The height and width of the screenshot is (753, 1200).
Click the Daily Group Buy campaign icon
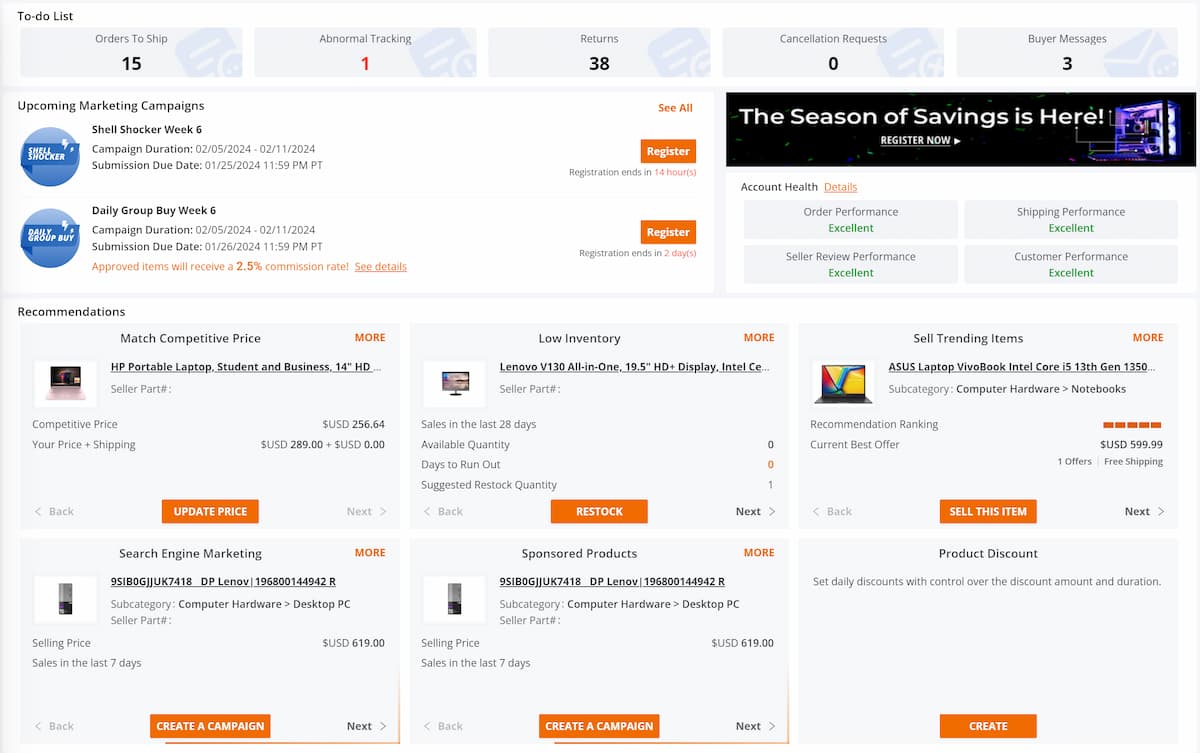point(50,237)
